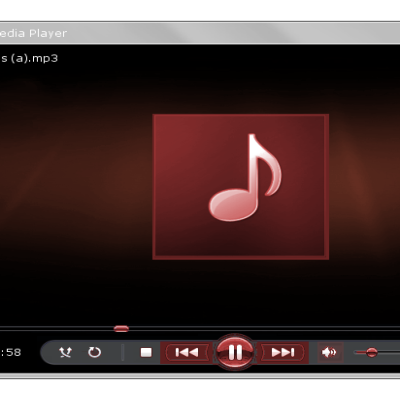This screenshot has width=400, height=400.
Task: Skip to the previous track
Action: (x=187, y=352)
